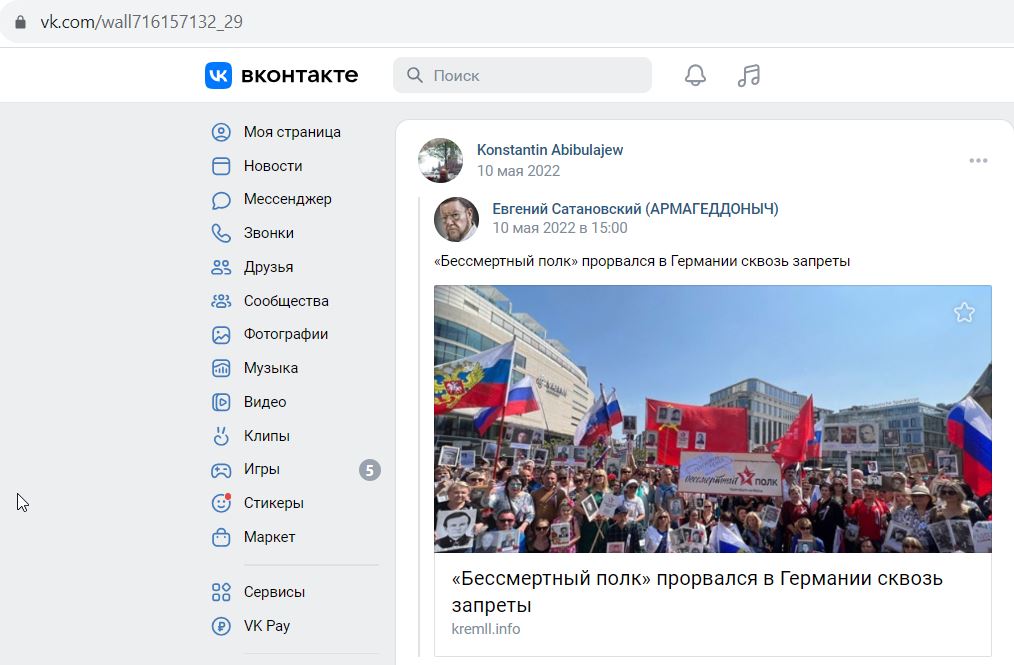Image resolution: width=1014 pixels, height=665 pixels.
Task: Open the notifications bell icon
Action: pos(695,75)
